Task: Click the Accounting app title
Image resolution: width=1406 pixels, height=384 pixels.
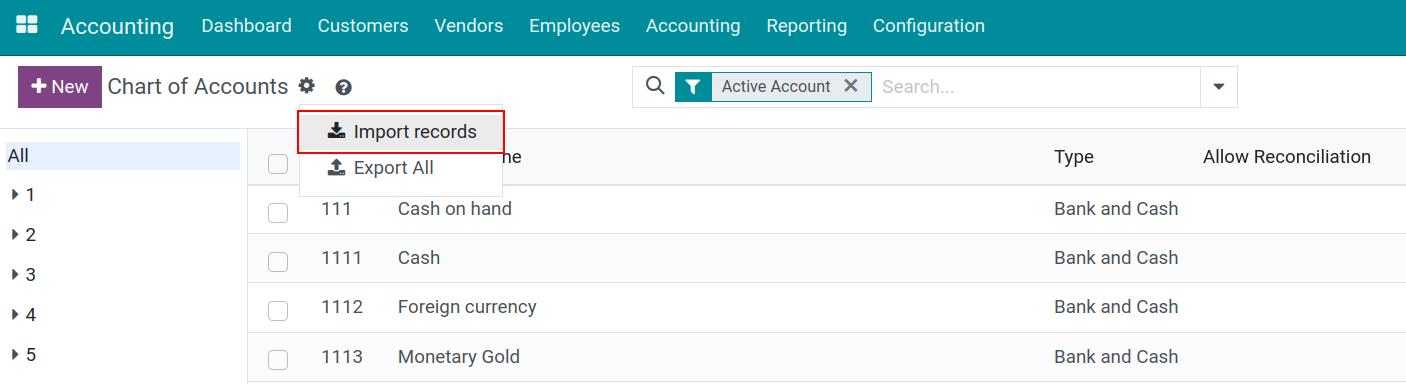Action: 117,27
